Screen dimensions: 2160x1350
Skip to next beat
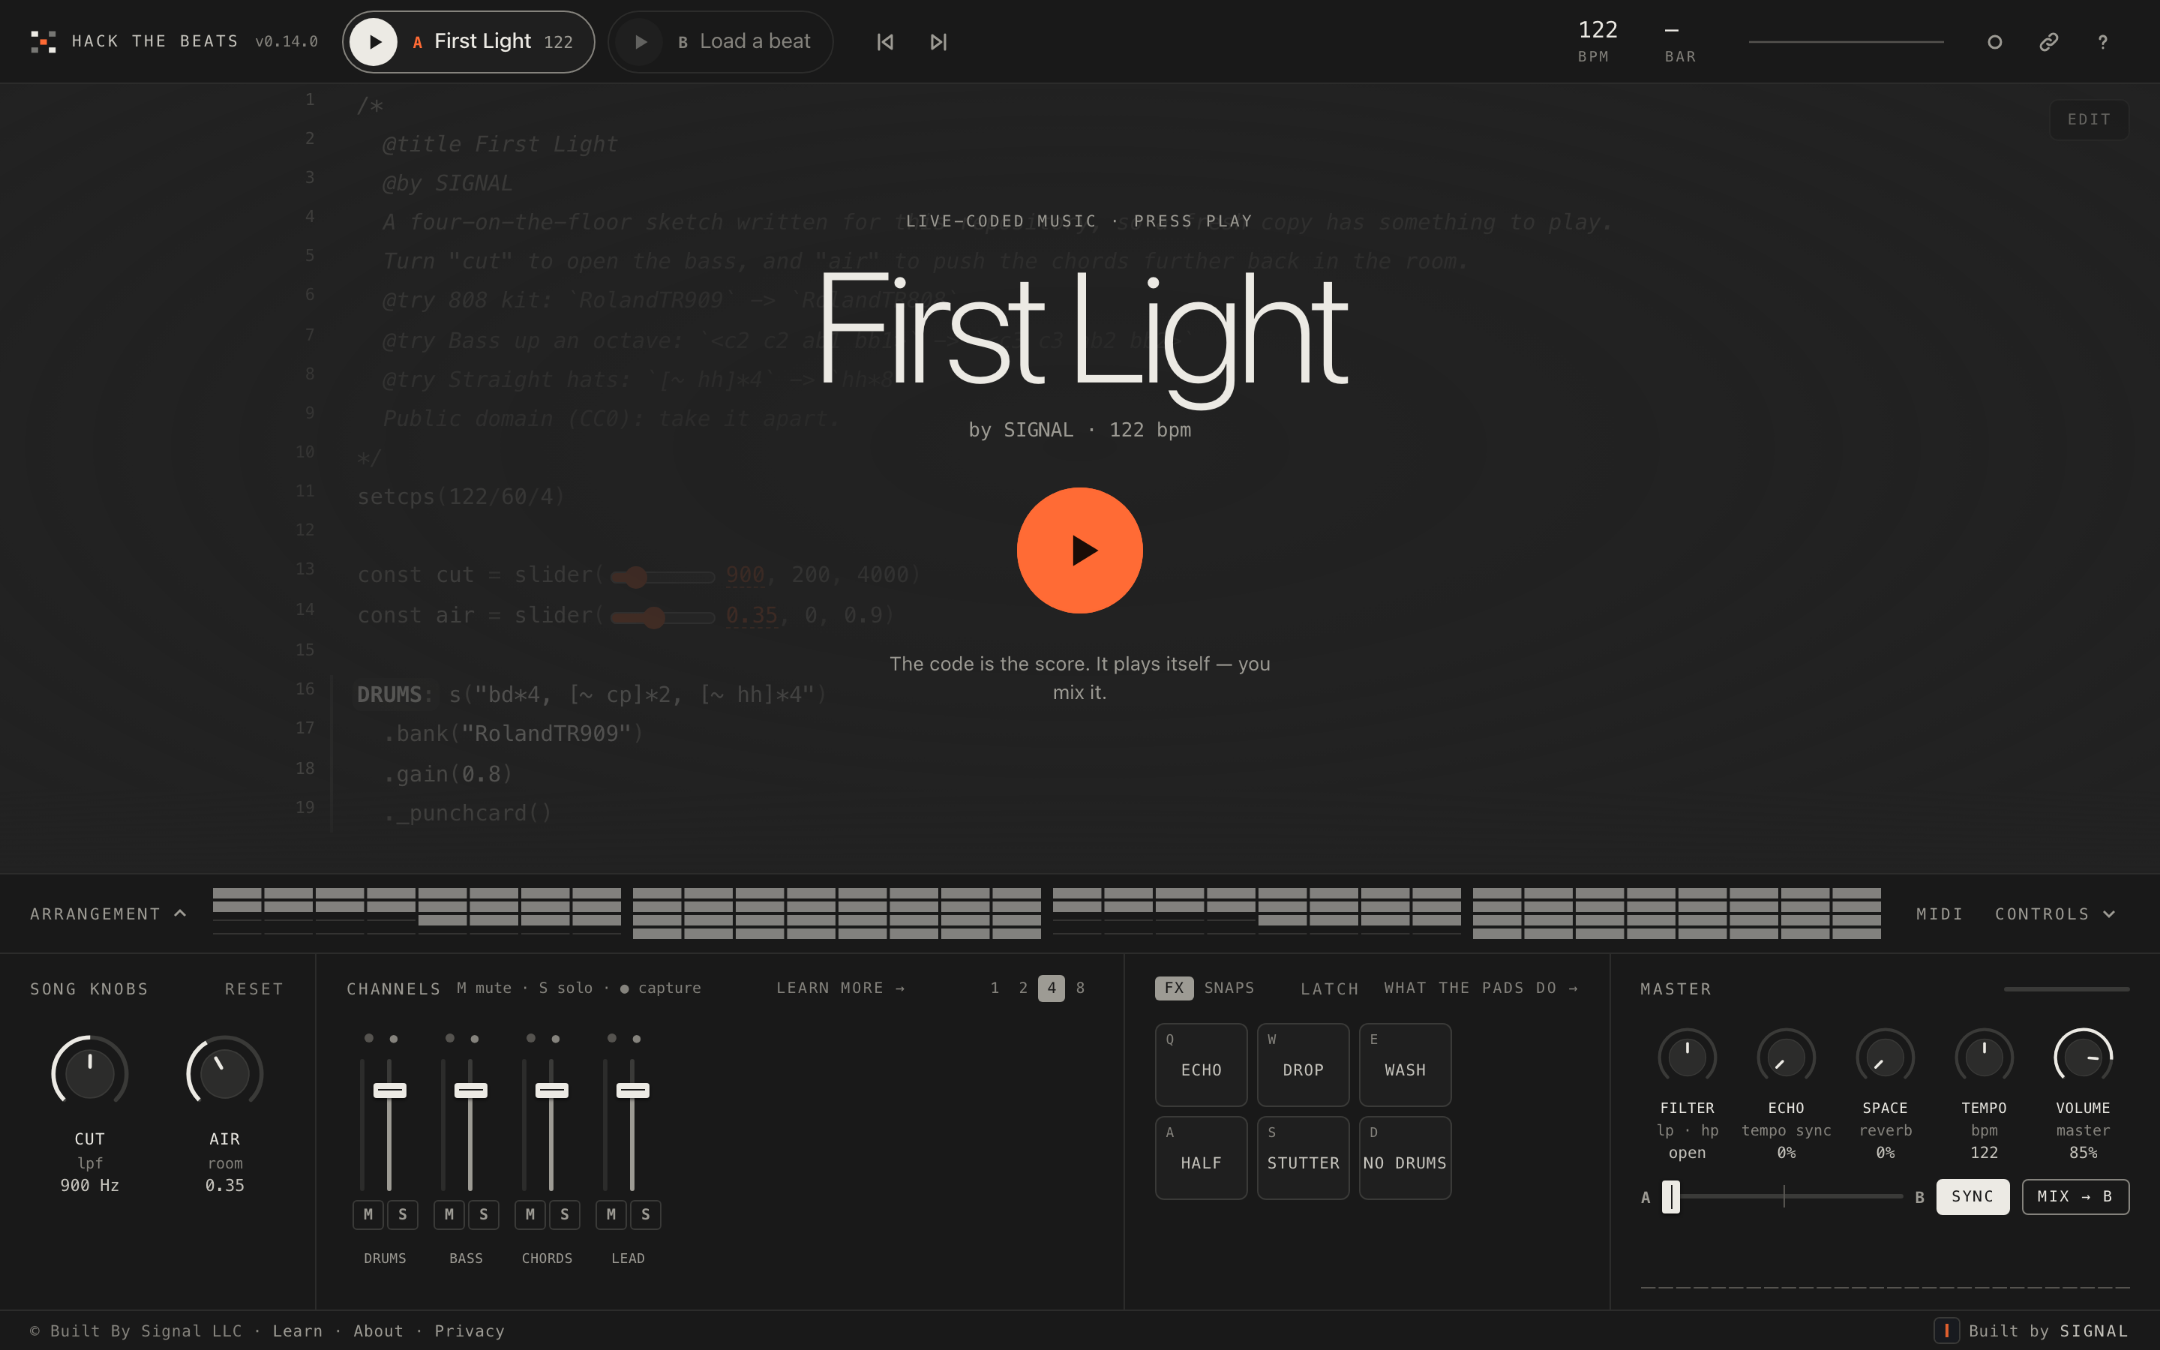tap(938, 42)
